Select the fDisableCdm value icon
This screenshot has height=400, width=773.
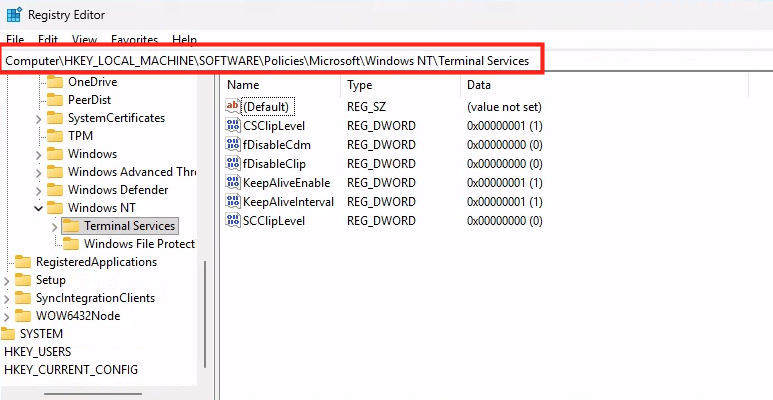pyautogui.click(x=233, y=145)
